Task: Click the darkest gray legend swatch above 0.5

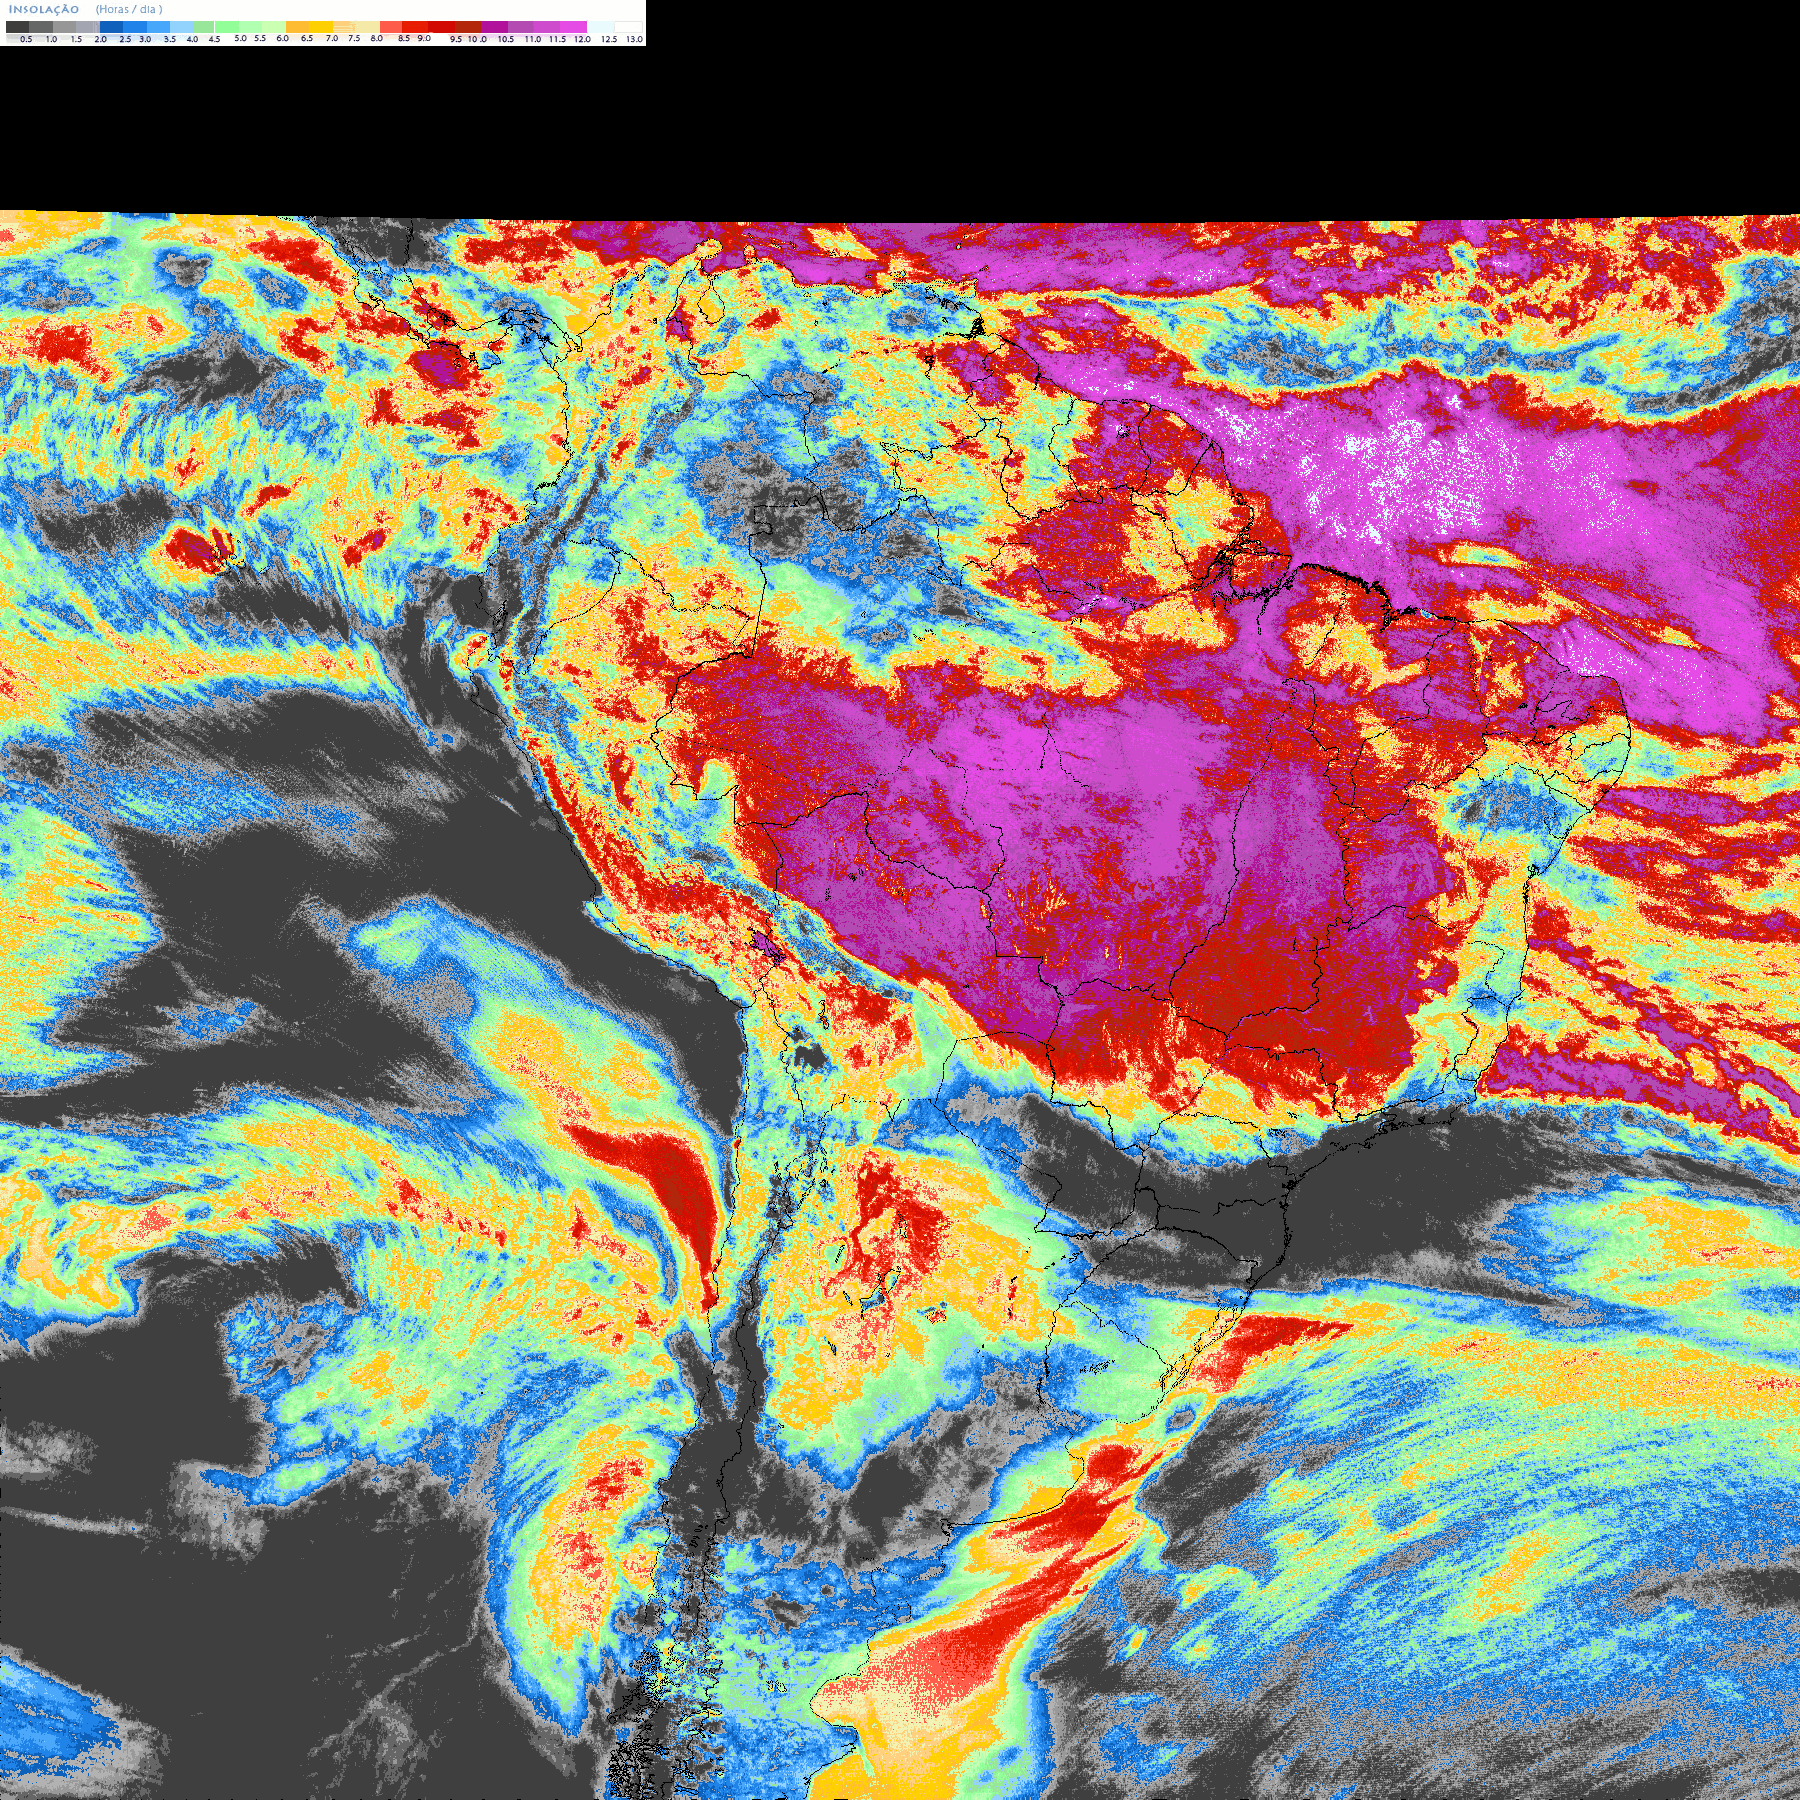Action: click(x=17, y=27)
